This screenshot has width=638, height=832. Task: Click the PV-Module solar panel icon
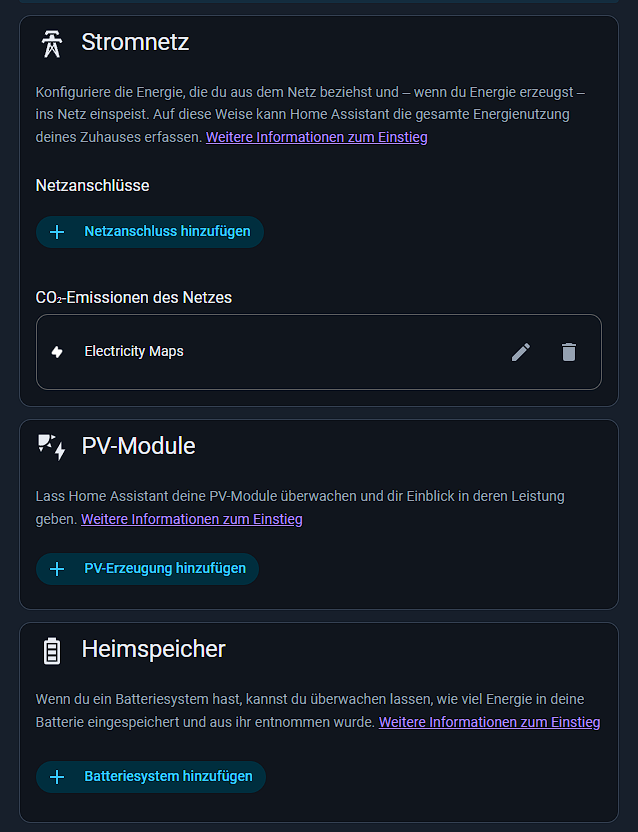51,447
